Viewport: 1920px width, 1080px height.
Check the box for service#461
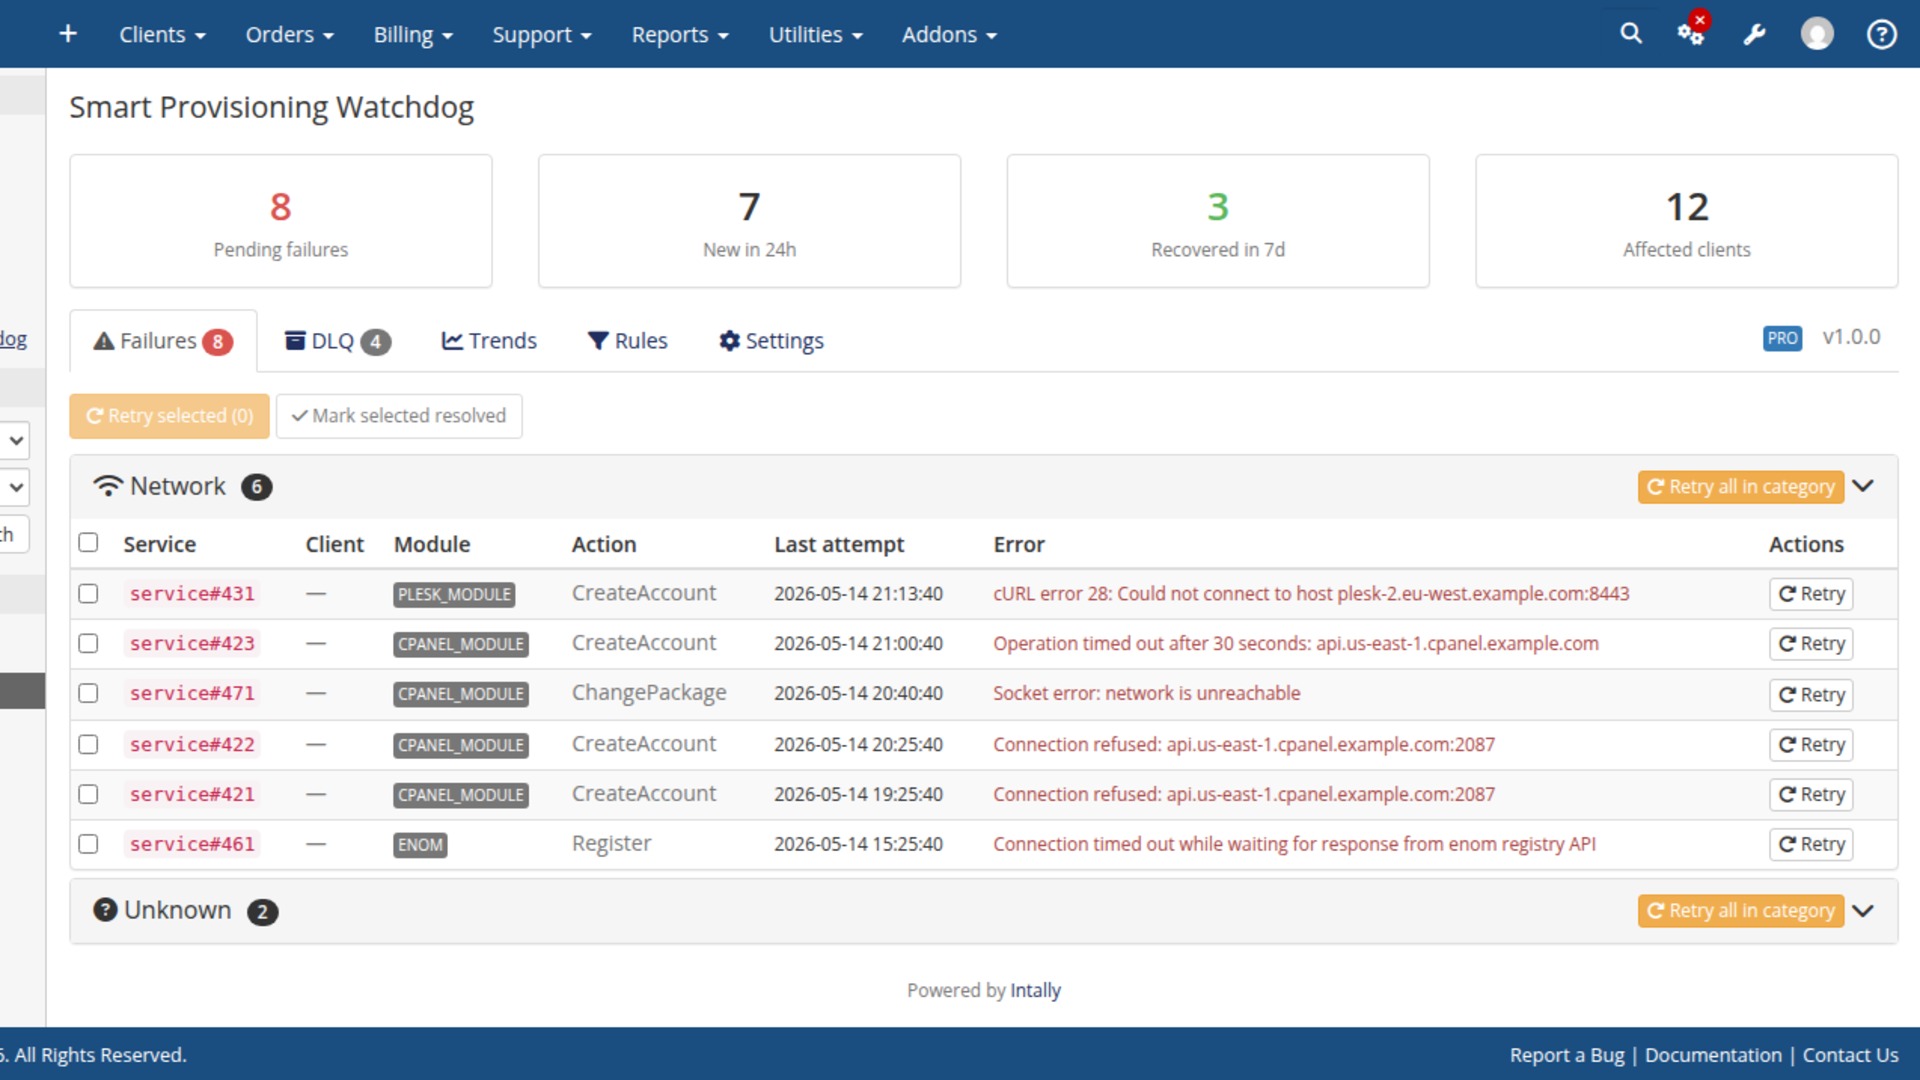click(88, 844)
